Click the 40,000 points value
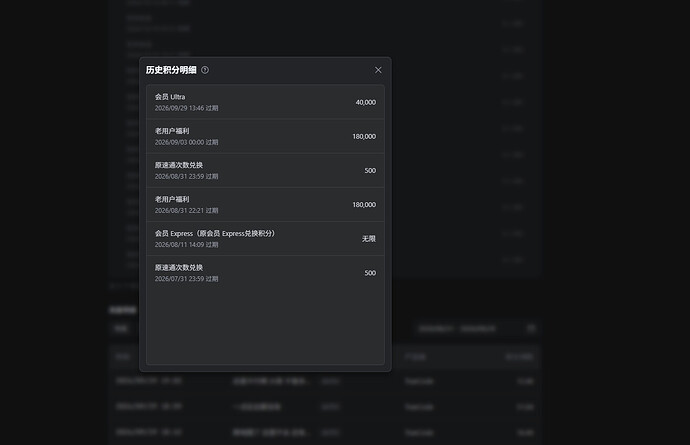Image resolution: width=690 pixels, height=445 pixels. [x=366, y=102]
